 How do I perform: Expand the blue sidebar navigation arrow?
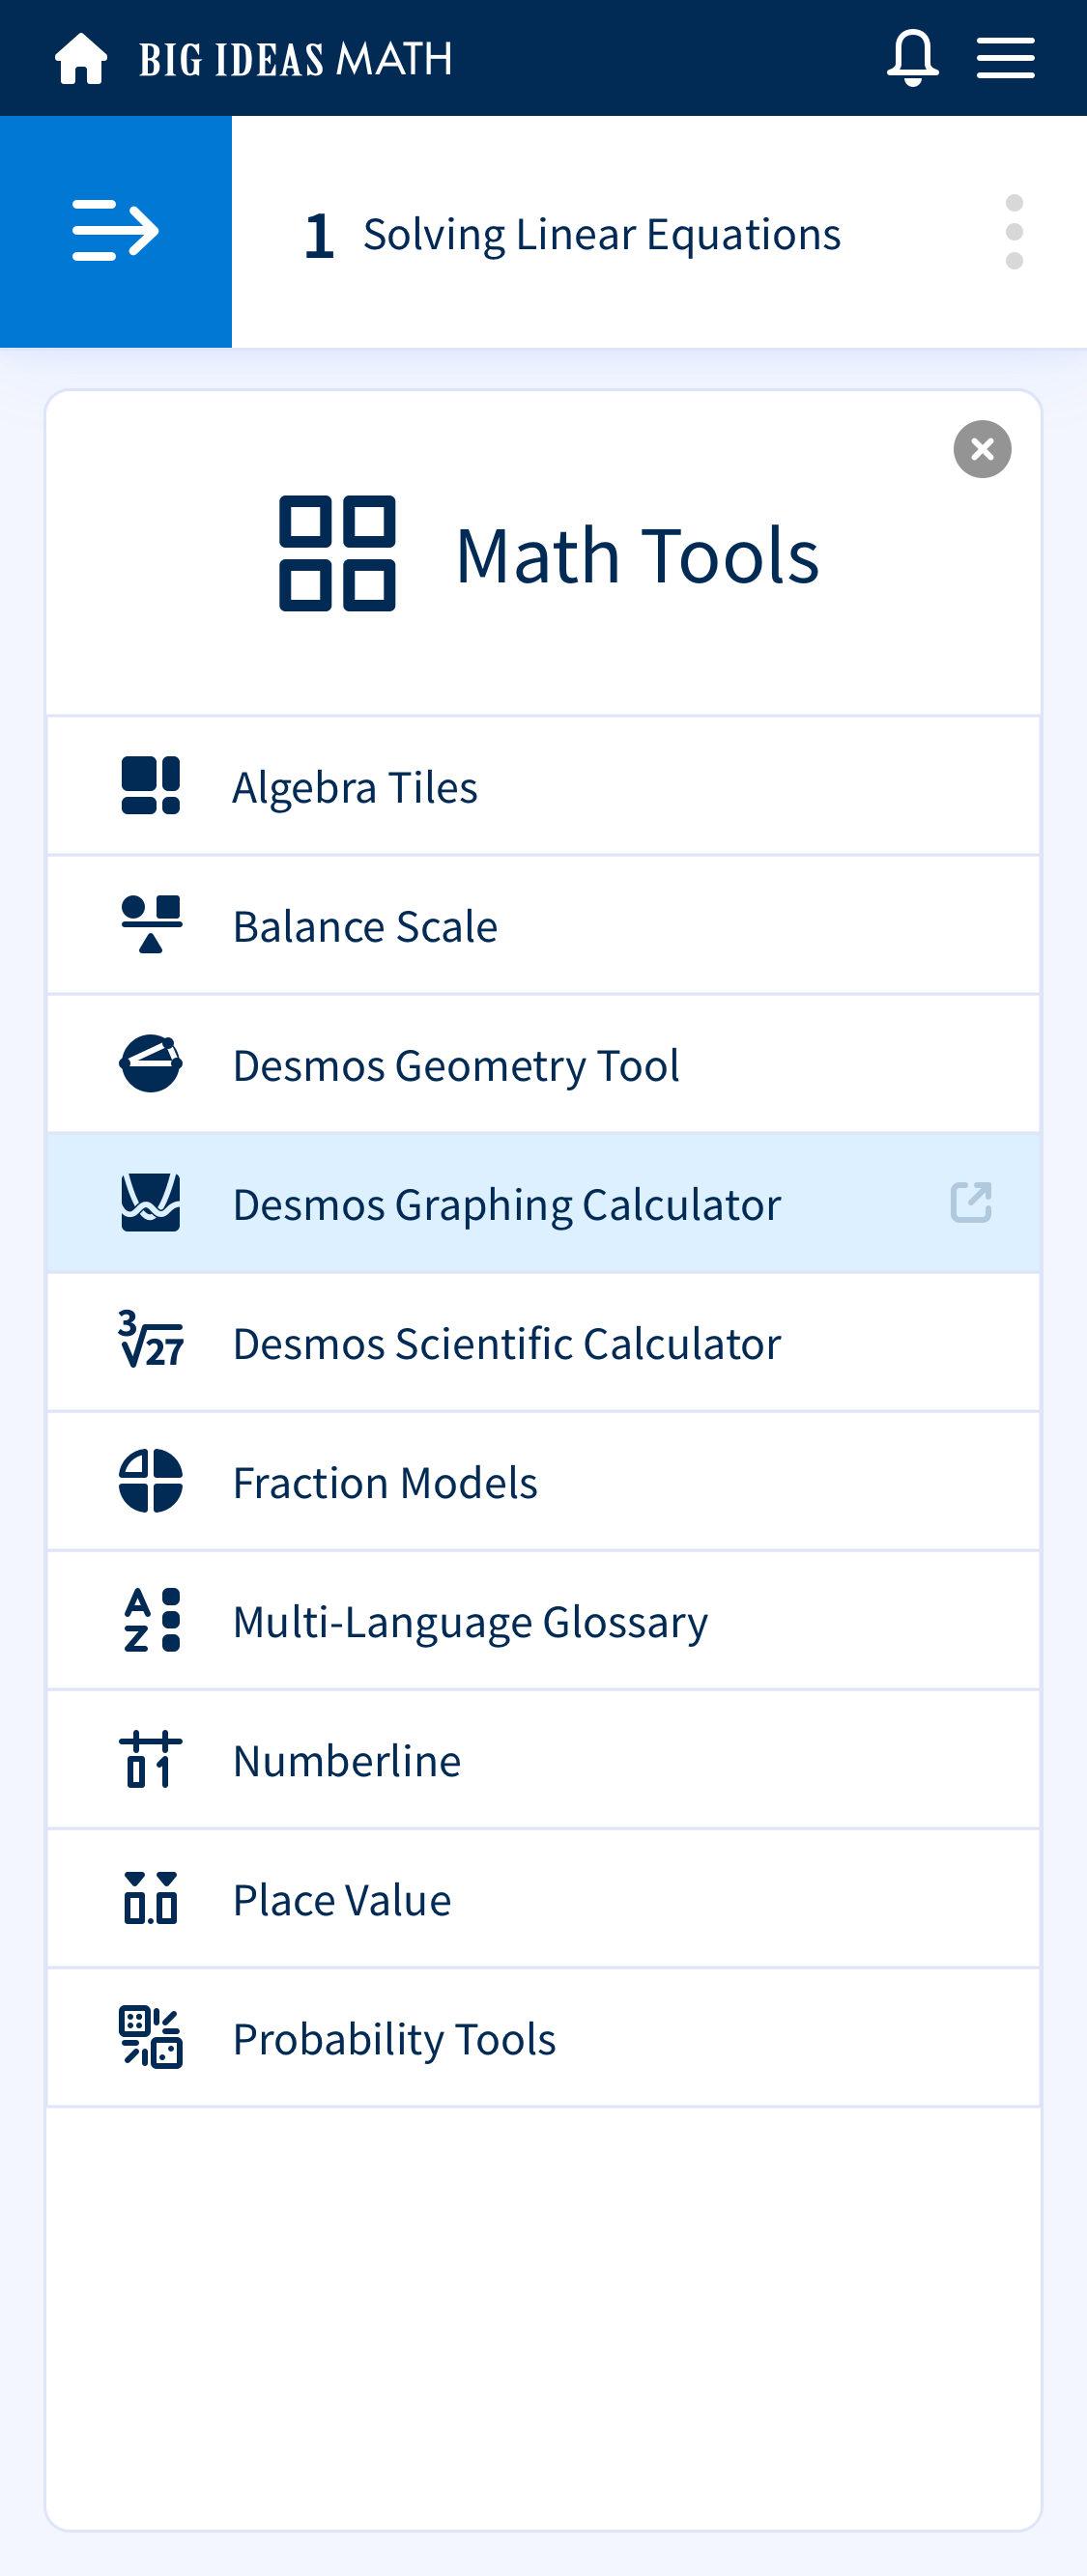(x=116, y=231)
